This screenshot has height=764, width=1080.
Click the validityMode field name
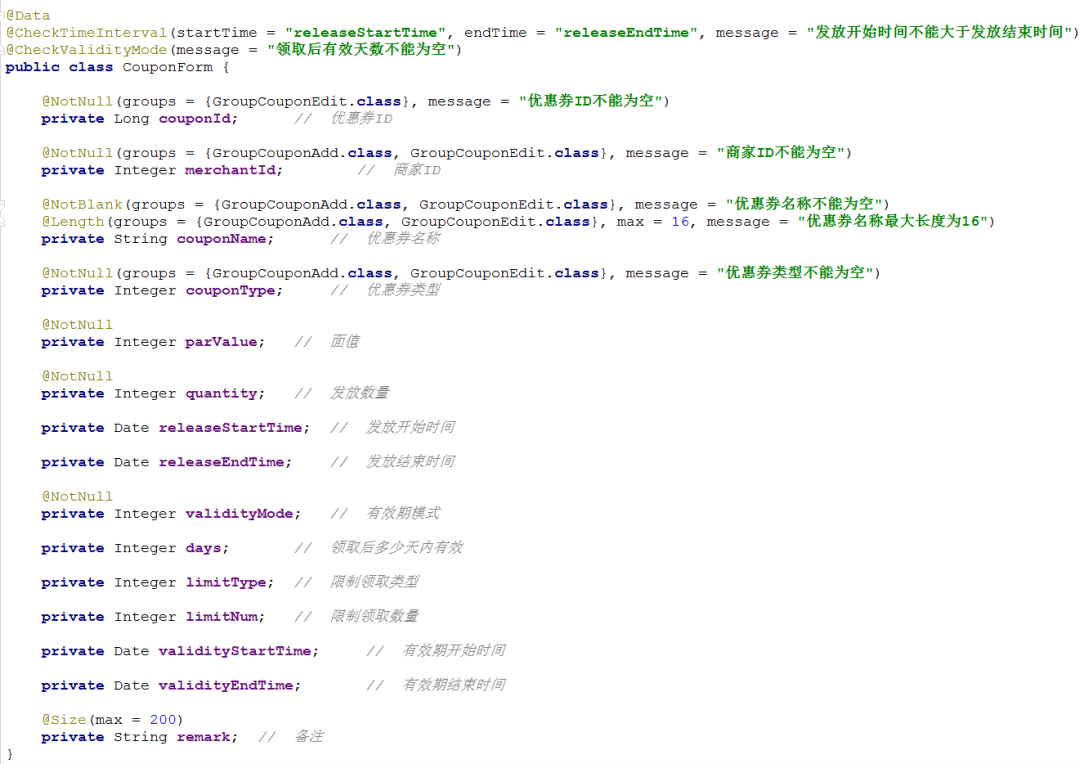240,514
